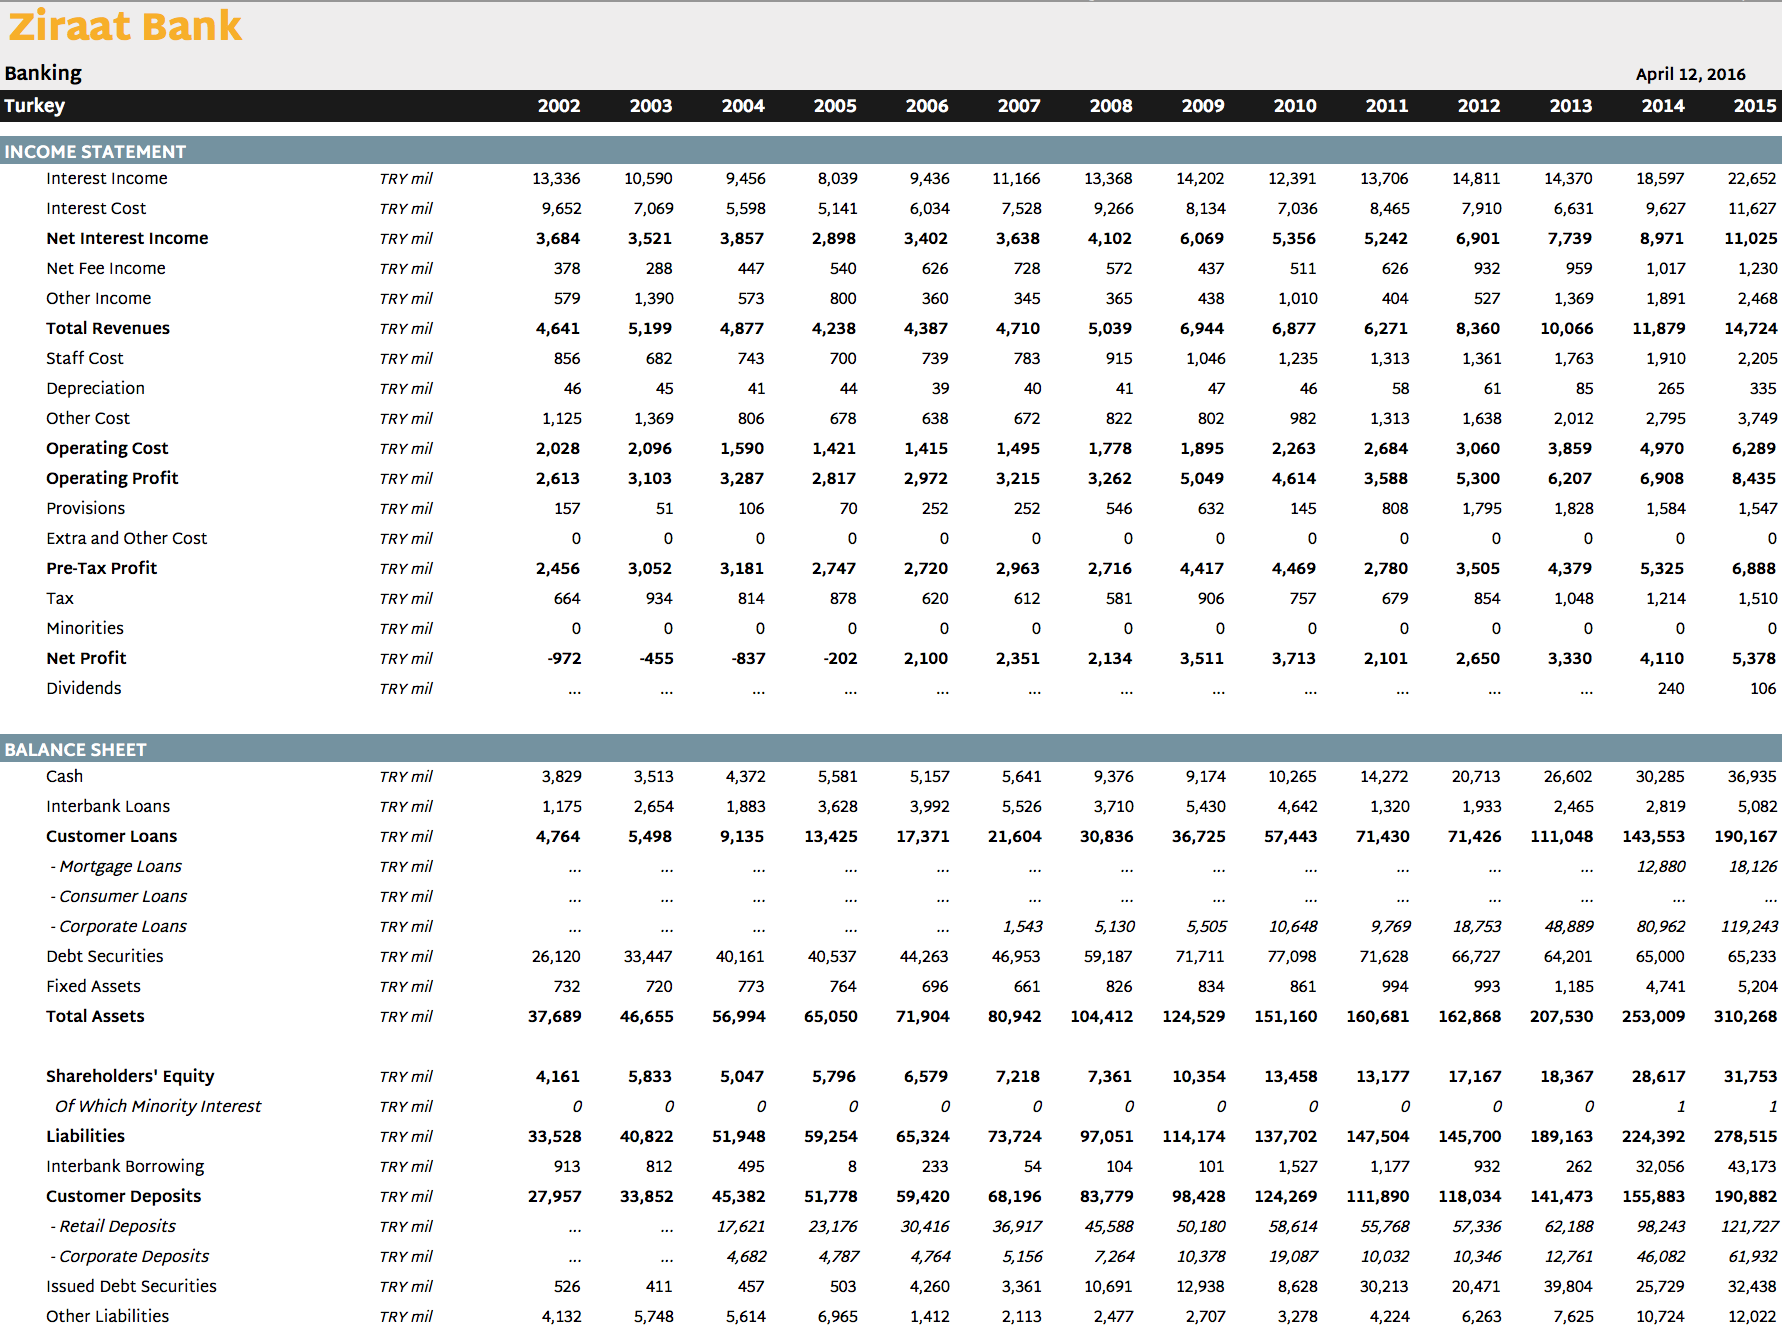
Task: Click the Liabilities row label
Action: 86,1137
